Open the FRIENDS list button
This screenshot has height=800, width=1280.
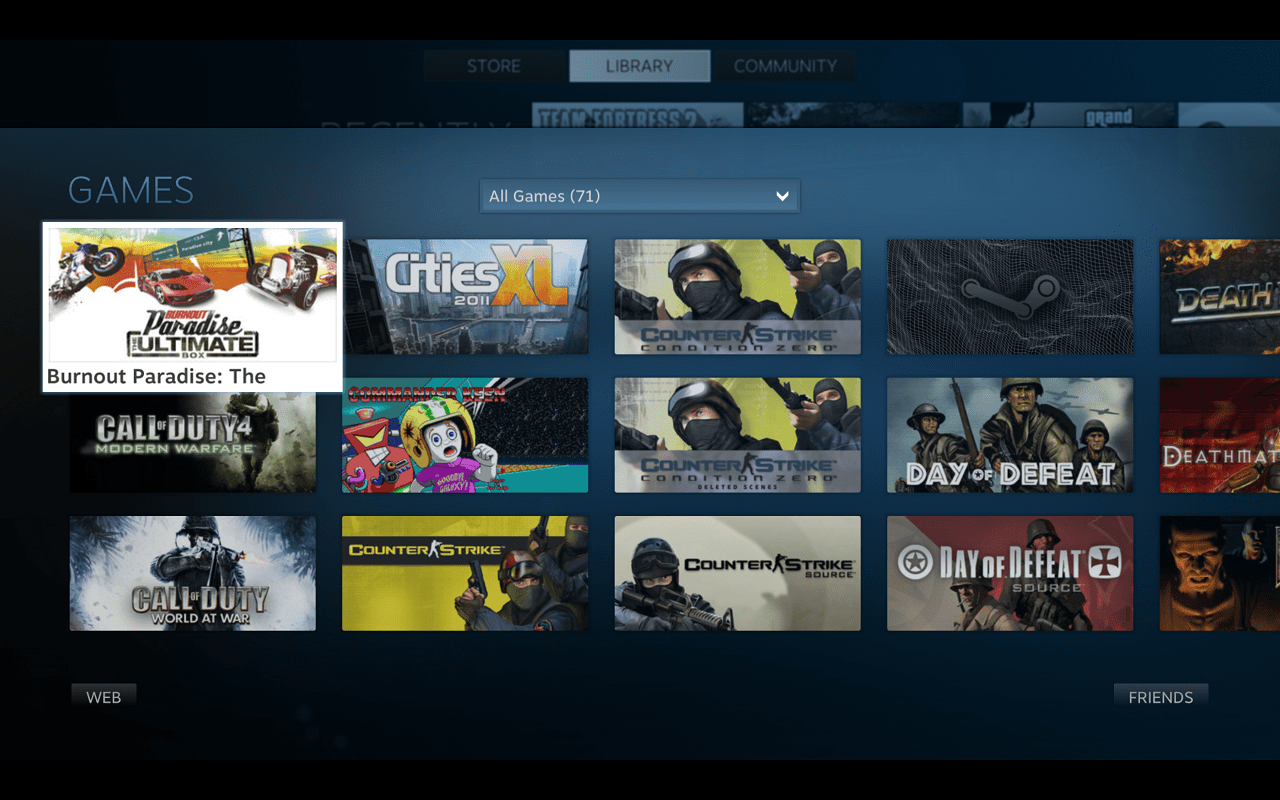click(x=1160, y=697)
